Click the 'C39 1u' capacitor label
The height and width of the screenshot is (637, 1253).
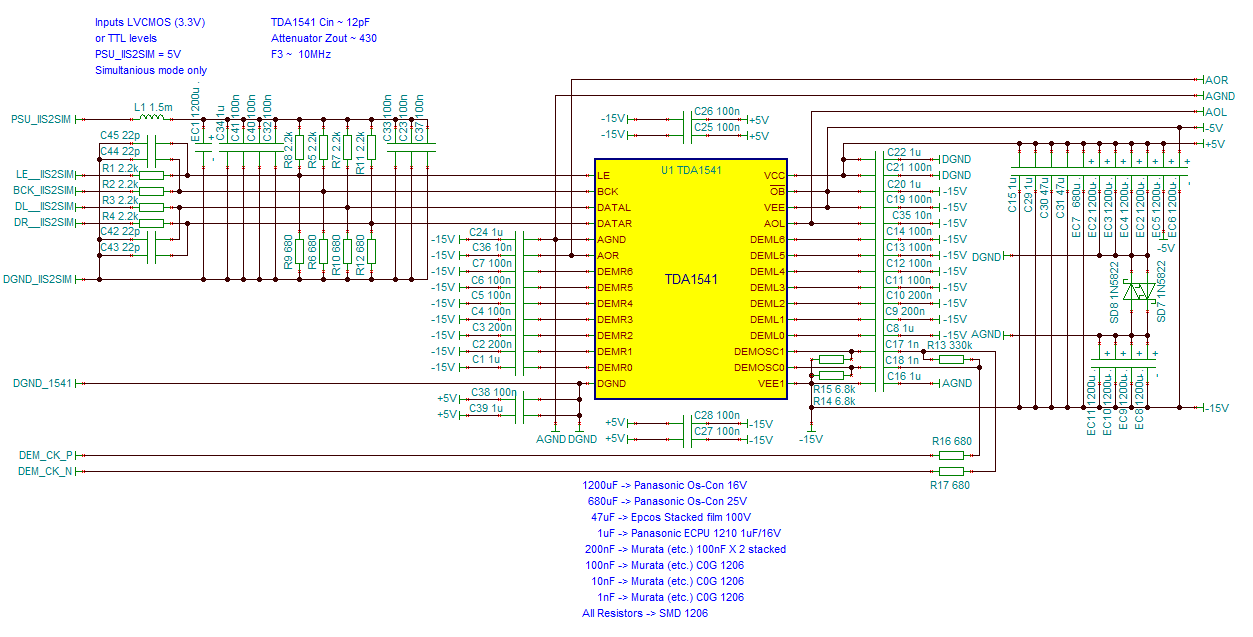click(487, 408)
